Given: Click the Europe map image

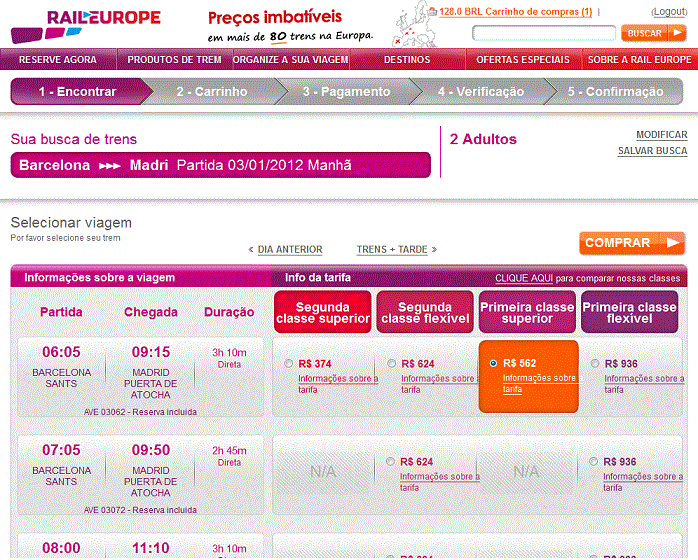Looking at the screenshot, I should point(414,24).
